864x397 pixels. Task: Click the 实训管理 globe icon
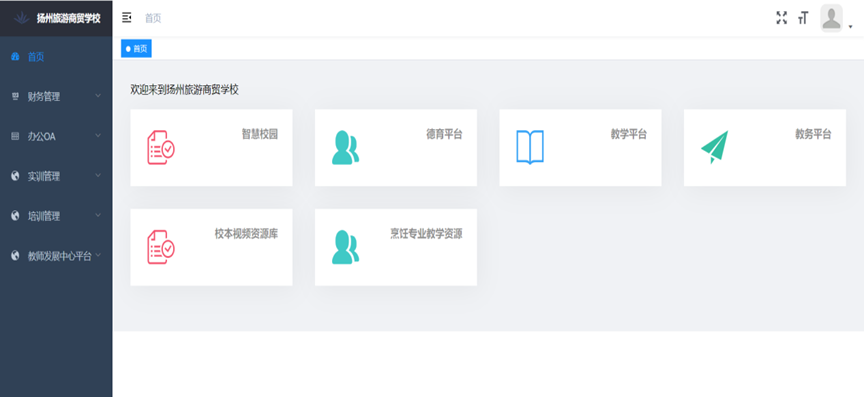15,176
